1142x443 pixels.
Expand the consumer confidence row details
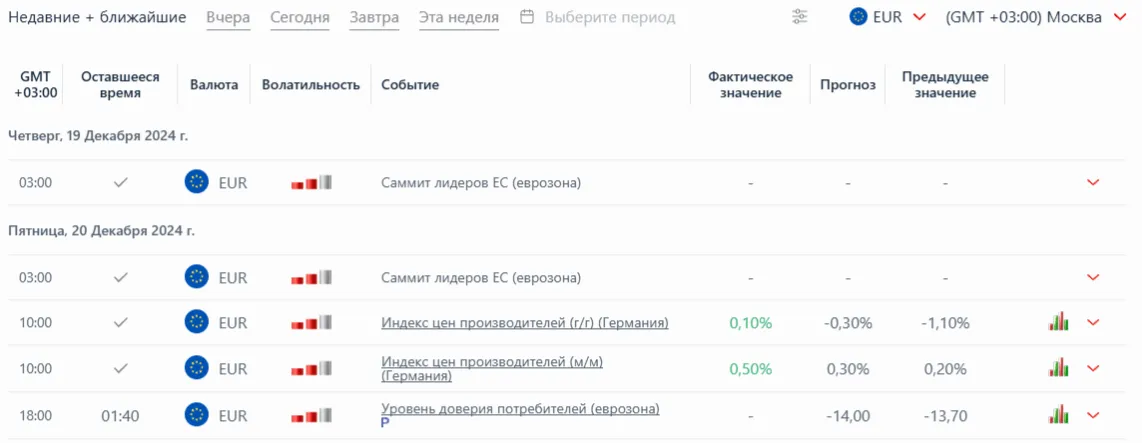(1093, 414)
